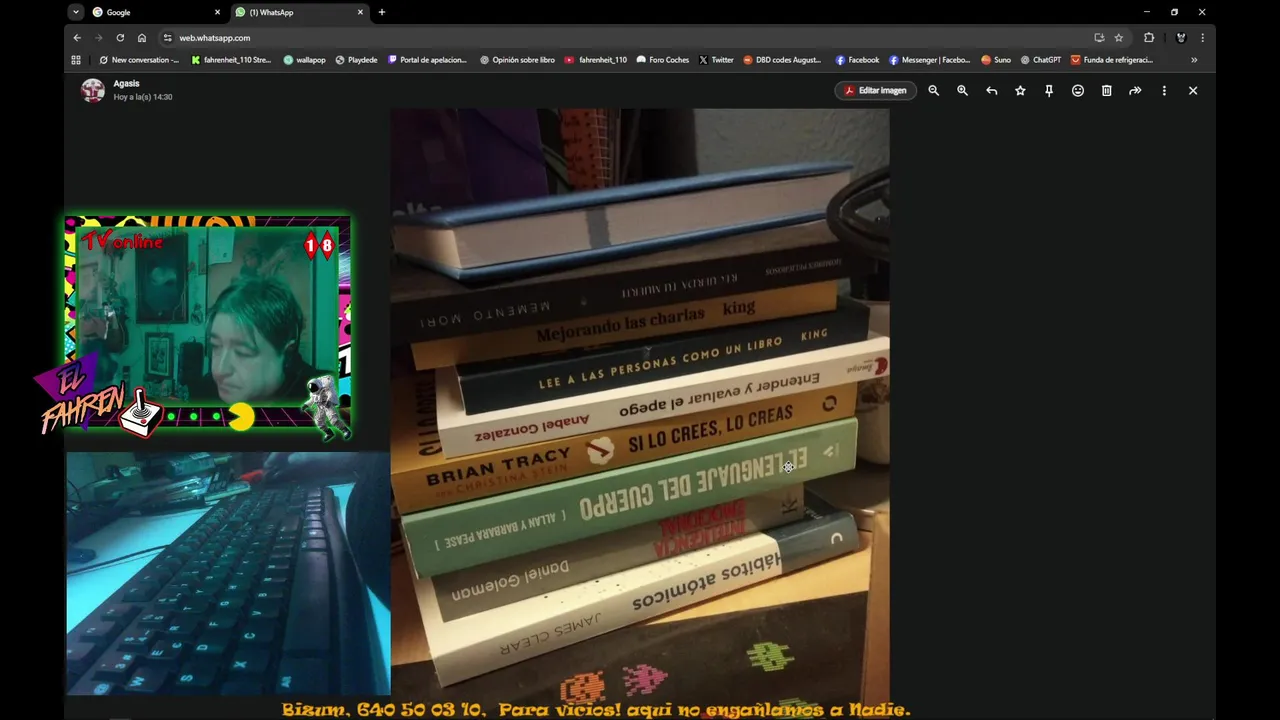Reload the current page
Image resolution: width=1280 pixels, height=720 pixels.
[120, 38]
